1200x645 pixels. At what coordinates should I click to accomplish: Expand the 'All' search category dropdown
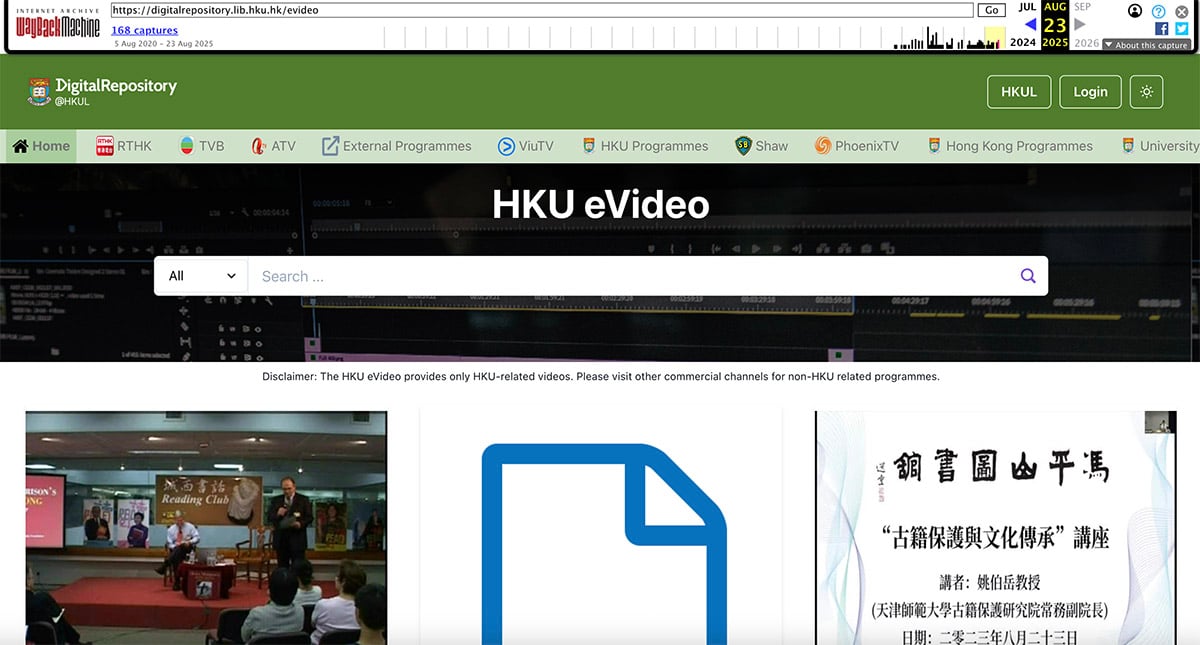tap(201, 276)
